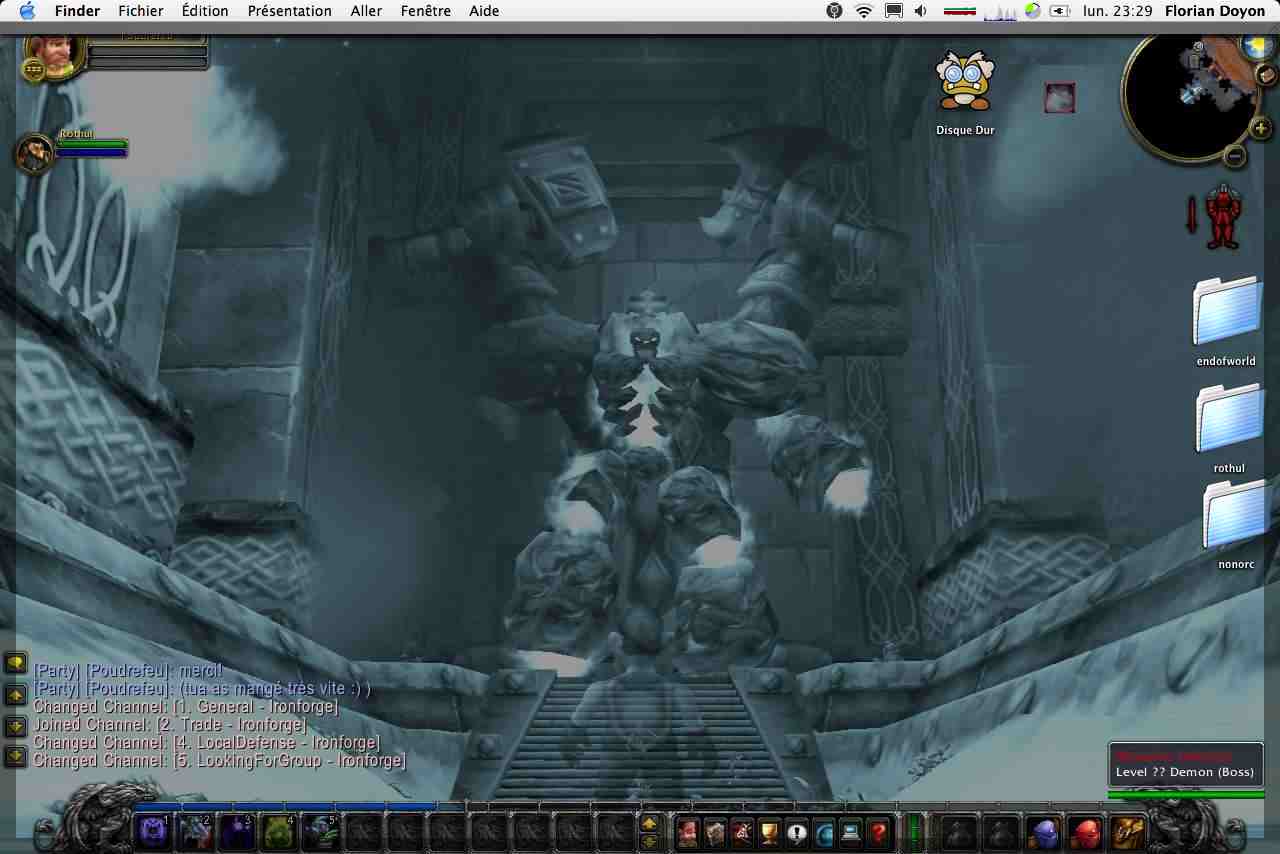Select party member Rothul's portrait
Screen dimensions: 1280x854
(35, 153)
